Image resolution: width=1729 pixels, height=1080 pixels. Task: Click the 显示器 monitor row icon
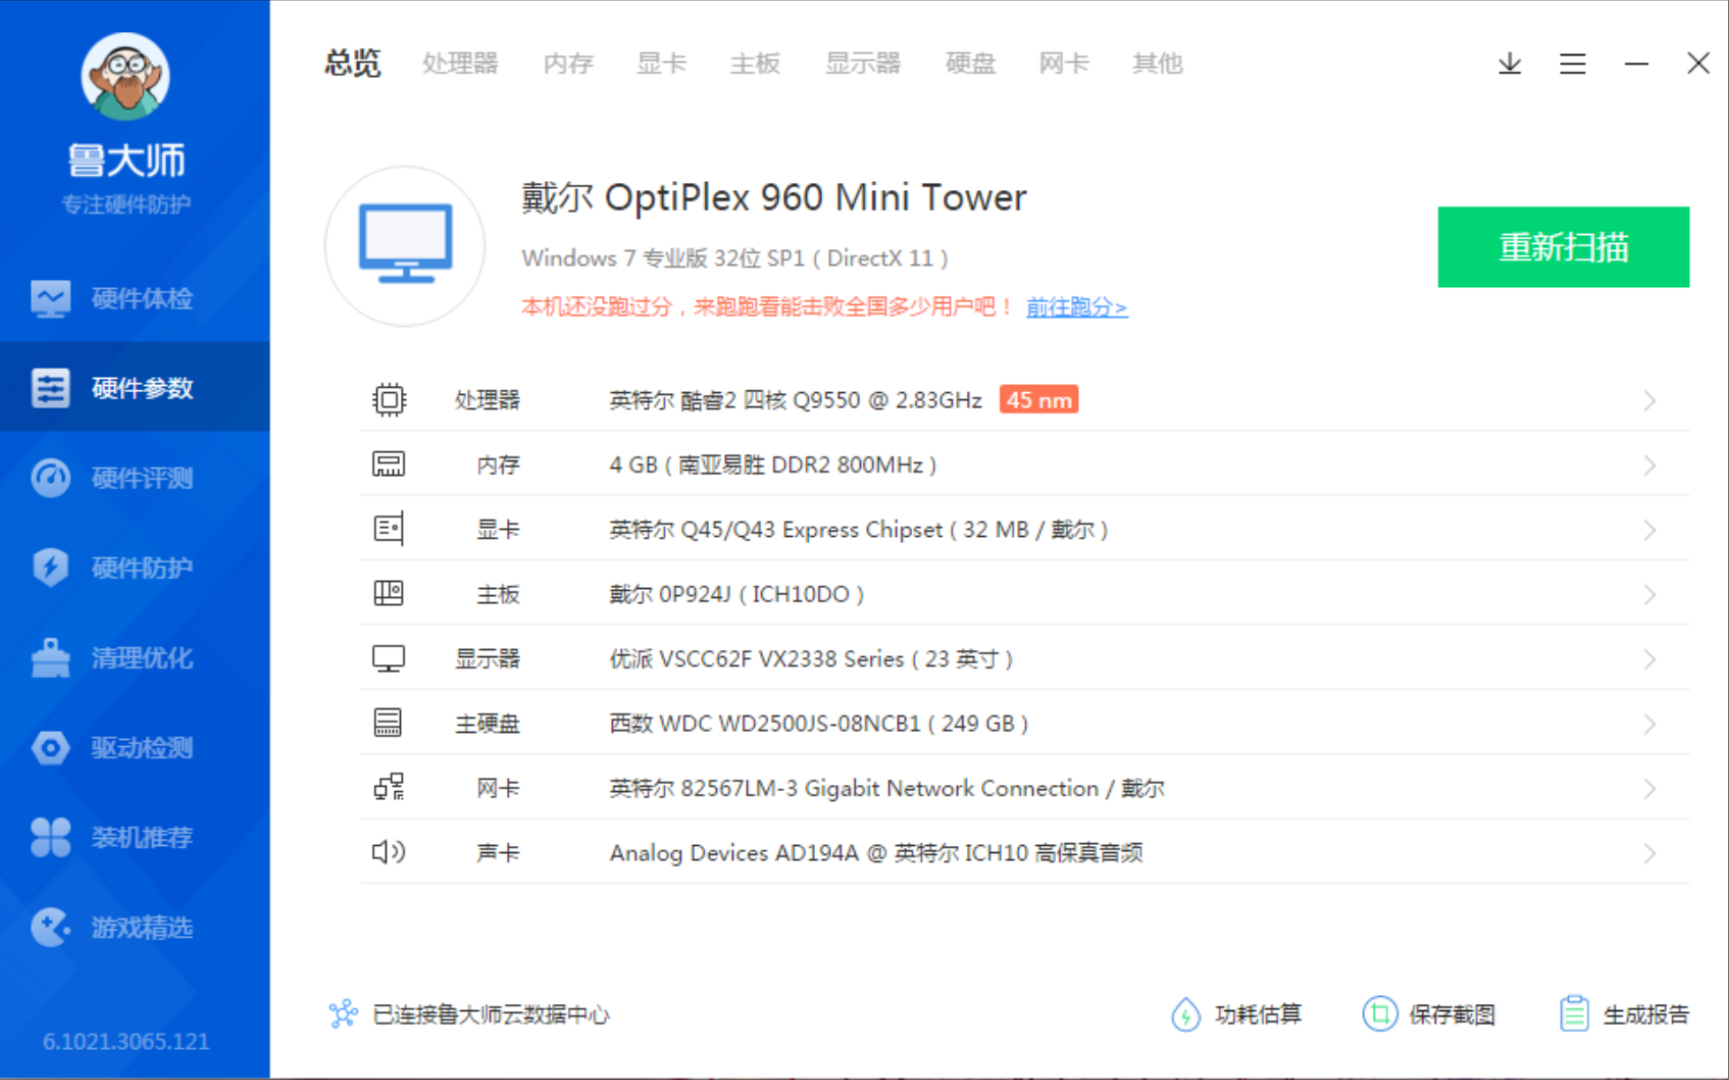tap(388, 658)
